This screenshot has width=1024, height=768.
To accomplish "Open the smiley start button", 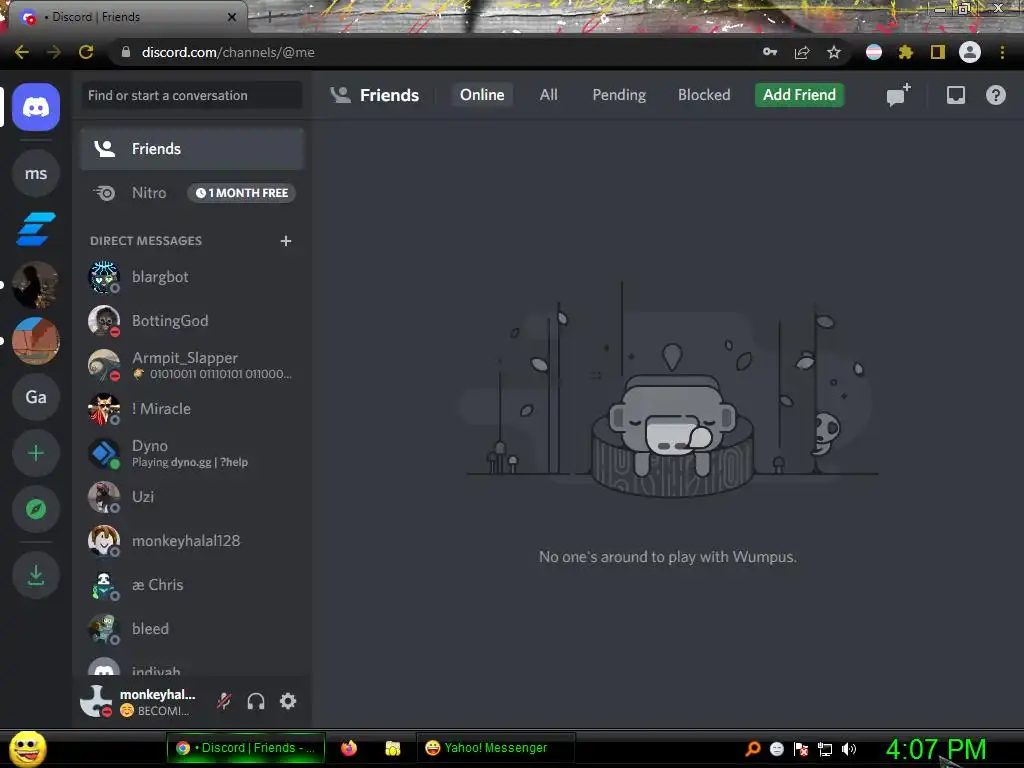I will [x=27, y=749].
